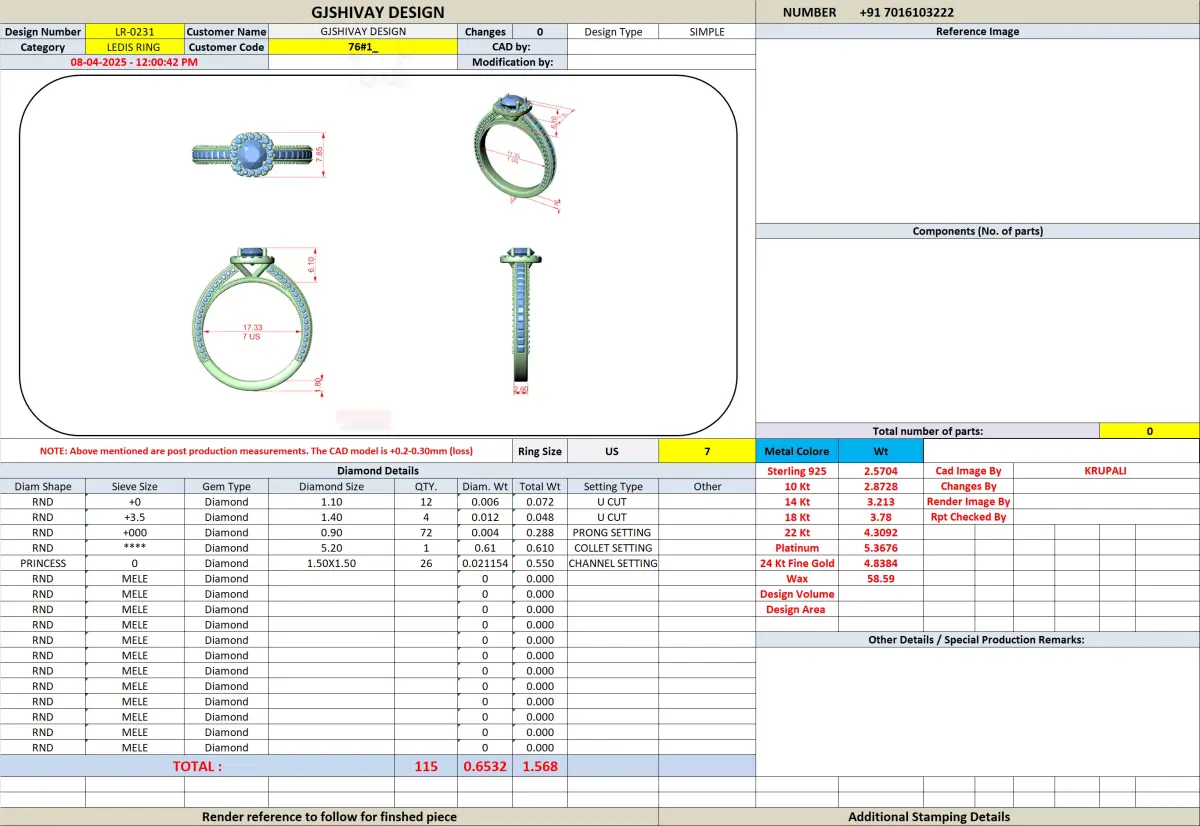Click the Design Volume label
The width and height of the screenshot is (1200, 826).
coord(796,594)
